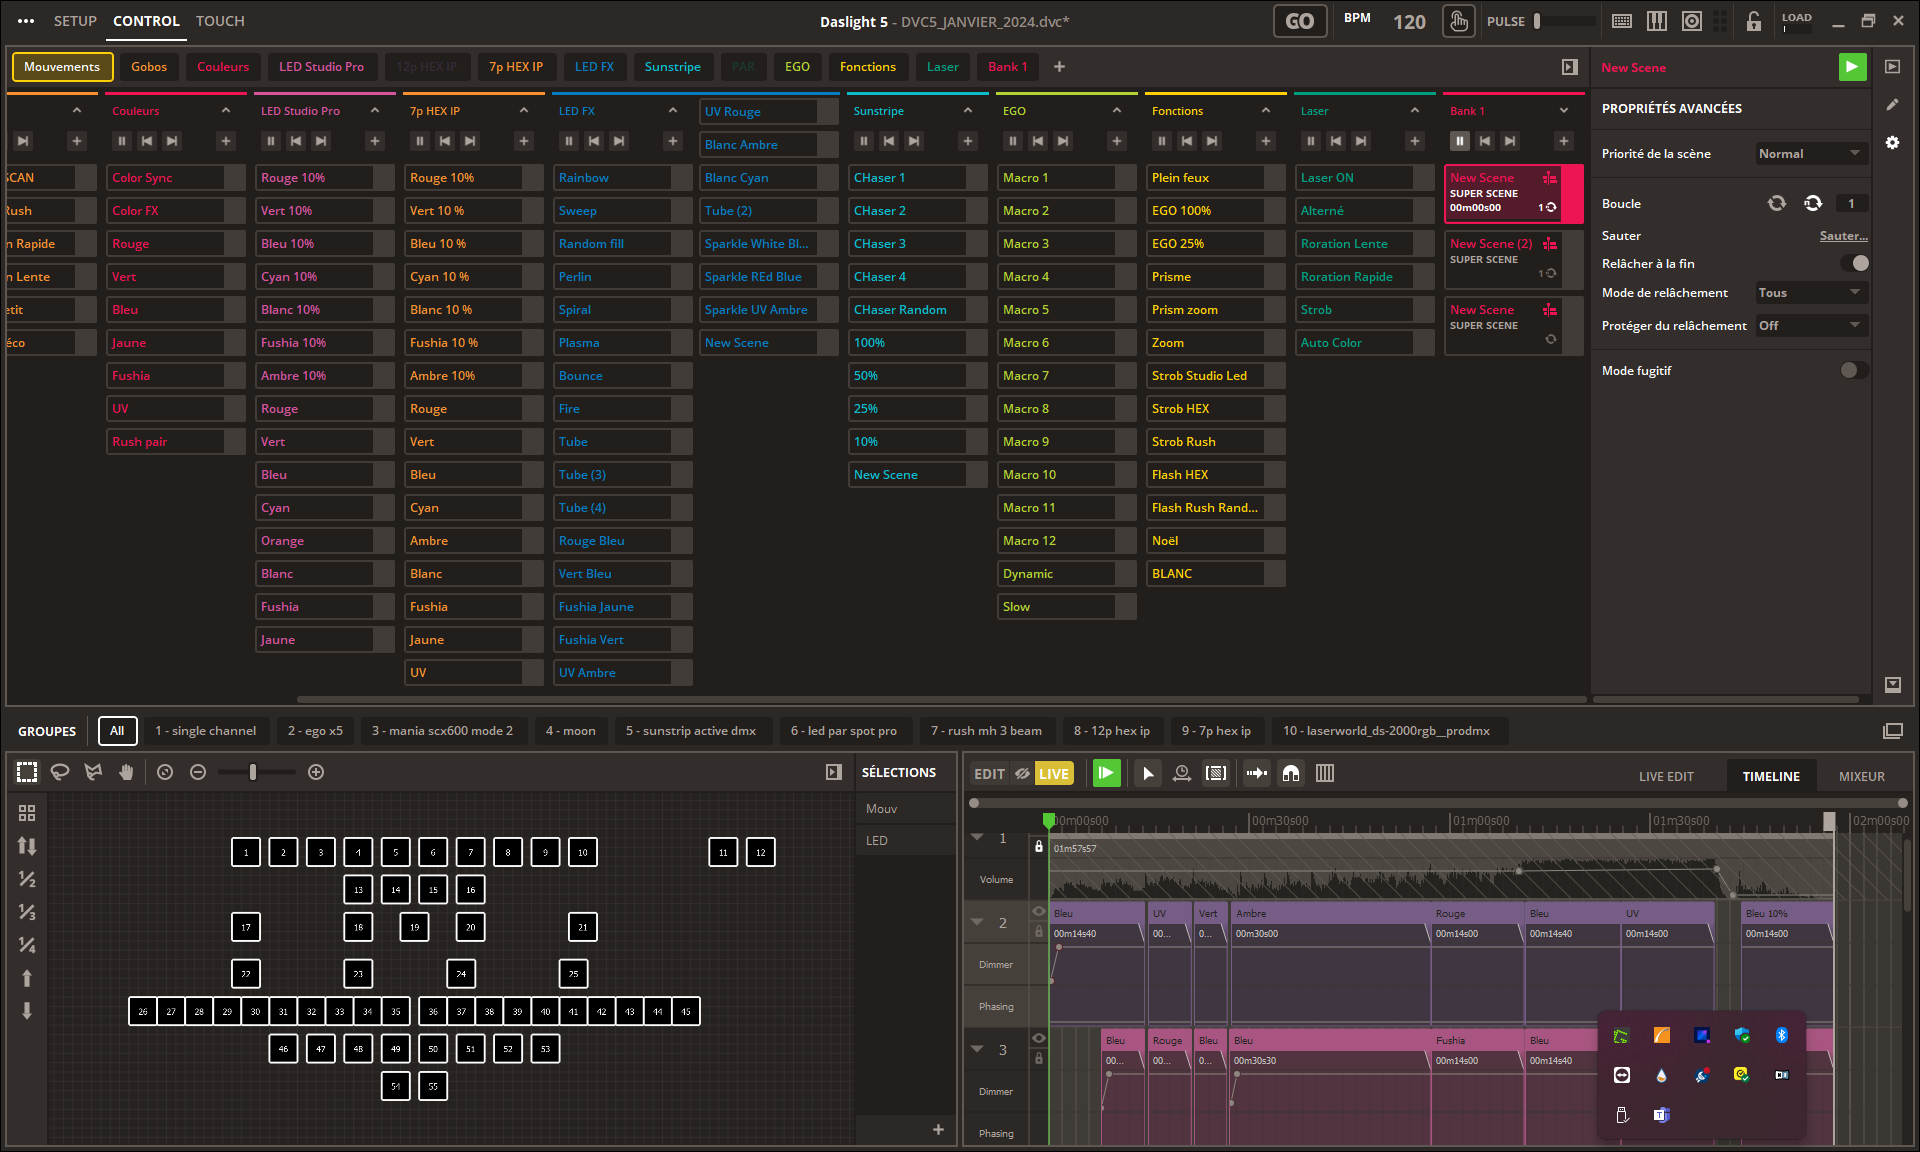
Task: Open the MIDI piano keys icon
Action: pos(1657,21)
